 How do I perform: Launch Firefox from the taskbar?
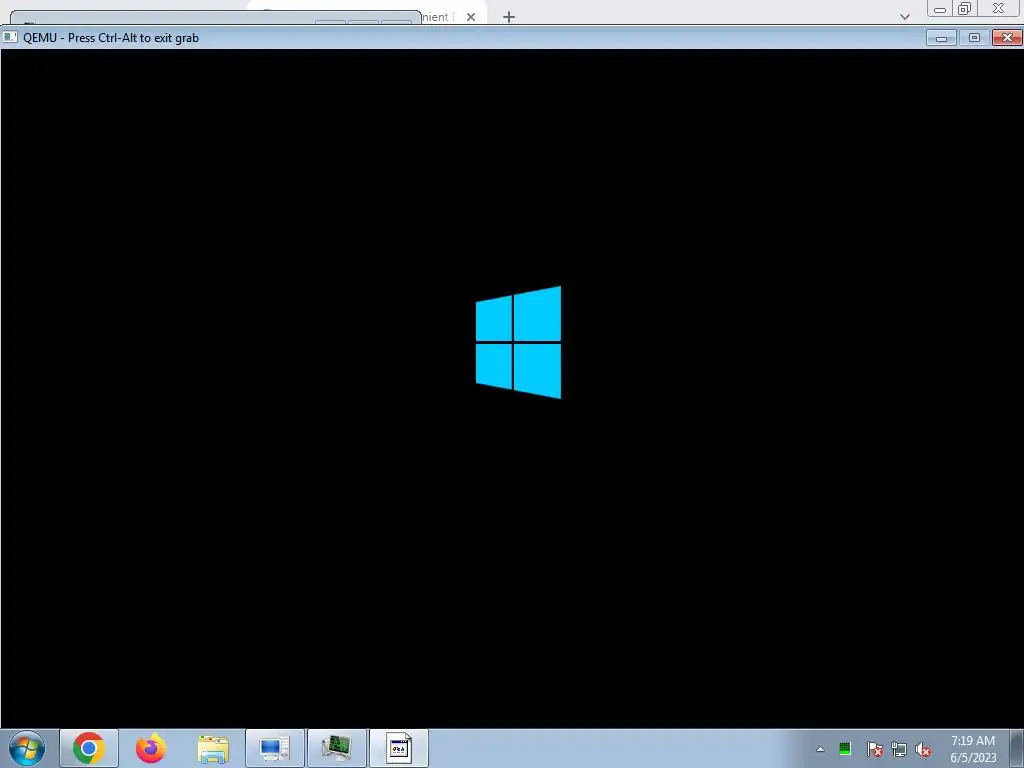click(x=151, y=748)
